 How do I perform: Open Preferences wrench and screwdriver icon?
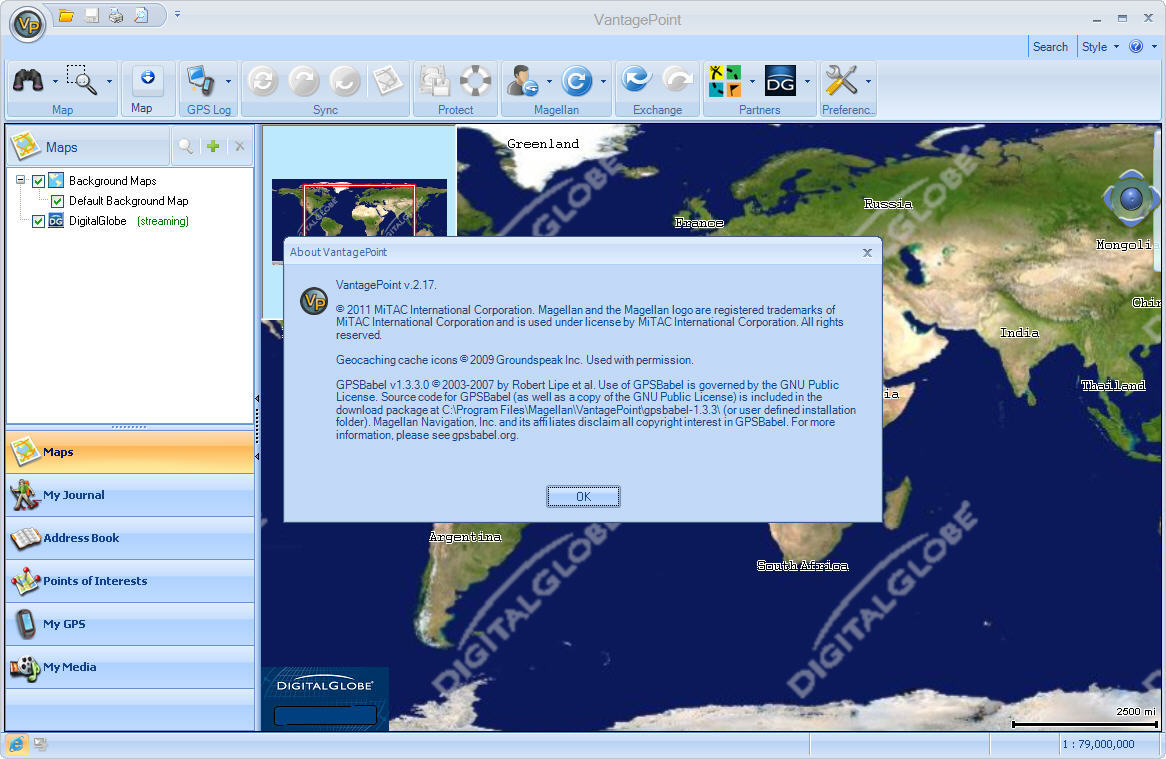[x=841, y=80]
